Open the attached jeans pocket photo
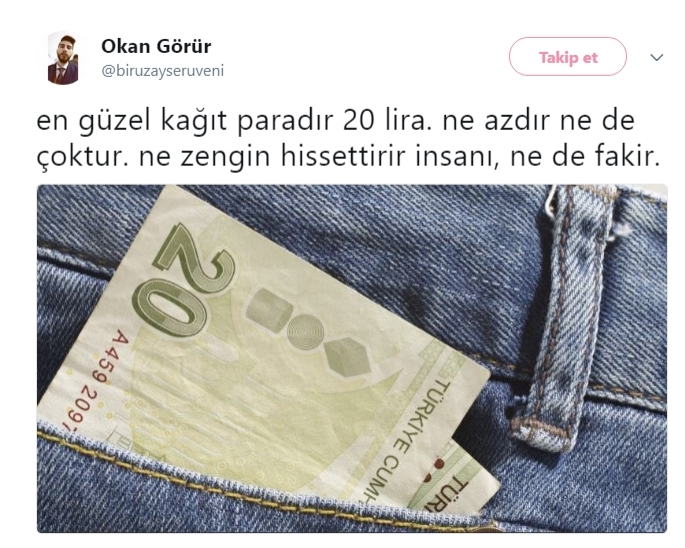 point(352,358)
